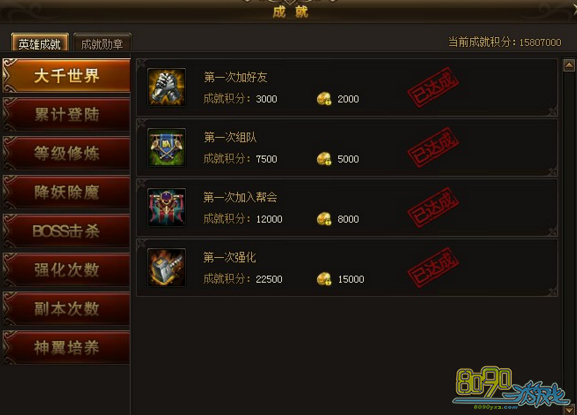Click the guild flag icon for 第一次加入帮会
This screenshot has width=577, height=415.
click(x=166, y=208)
